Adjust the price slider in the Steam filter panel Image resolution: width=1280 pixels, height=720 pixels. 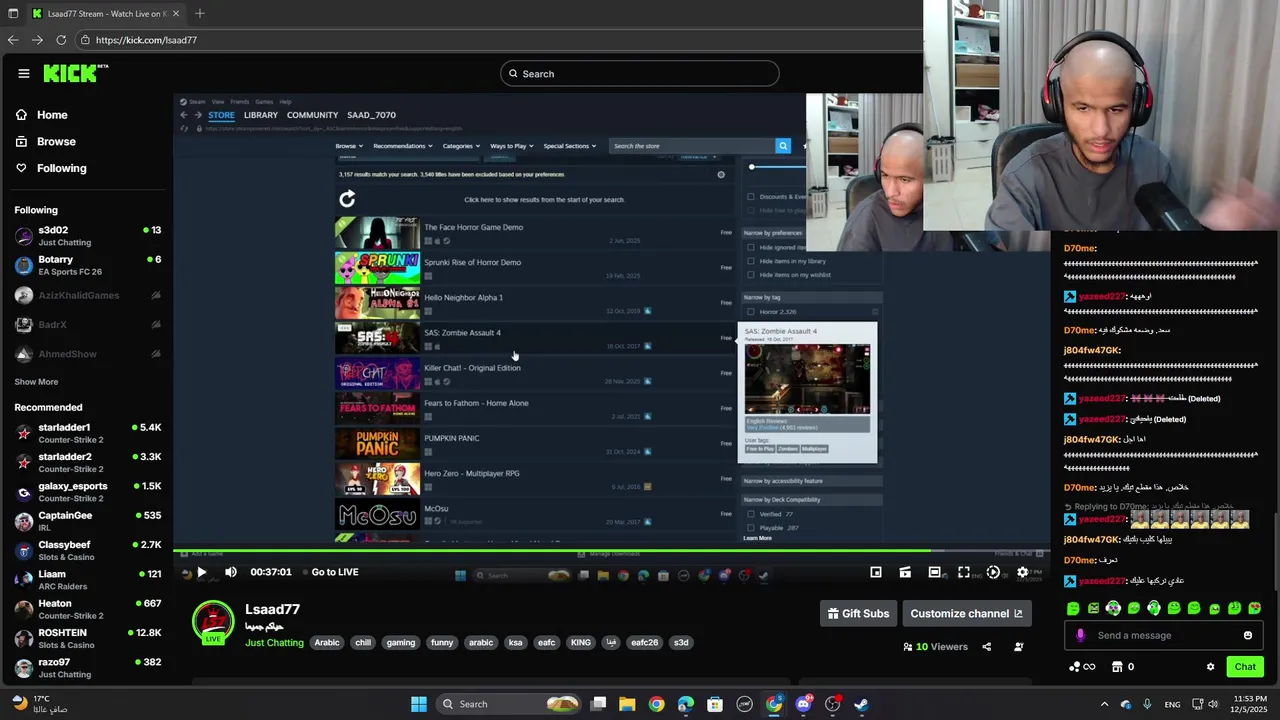coord(752,167)
